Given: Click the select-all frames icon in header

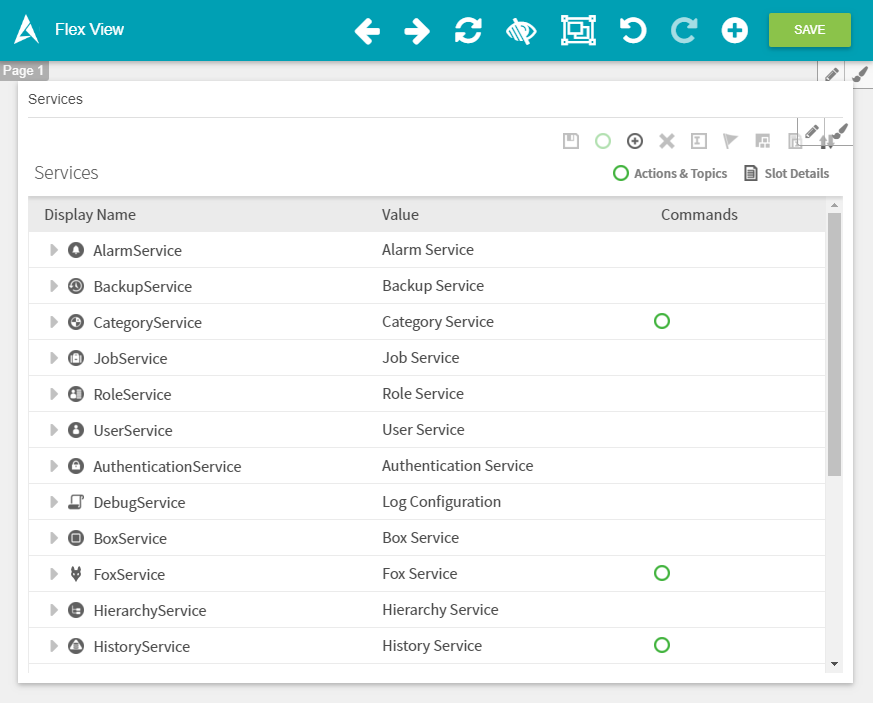Looking at the screenshot, I should tap(578, 30).
